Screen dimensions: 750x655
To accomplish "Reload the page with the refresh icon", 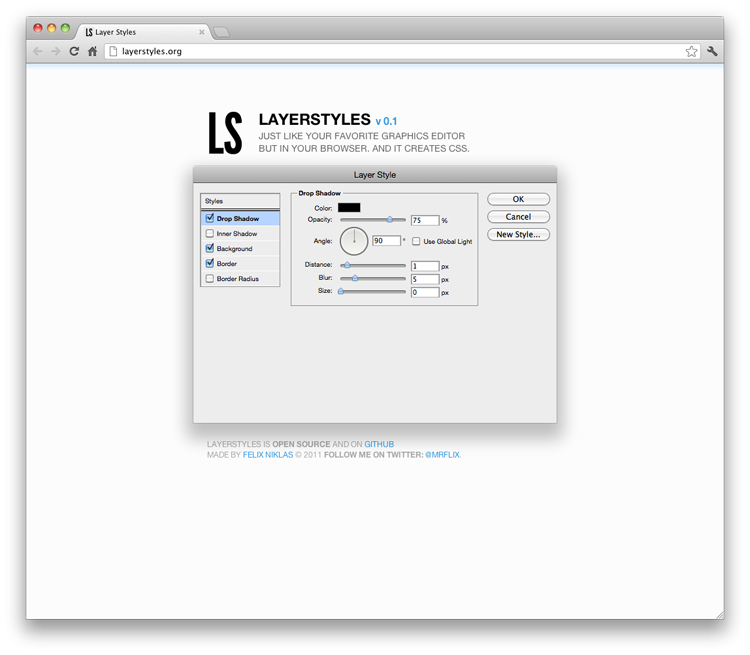I will click(74, 51).
